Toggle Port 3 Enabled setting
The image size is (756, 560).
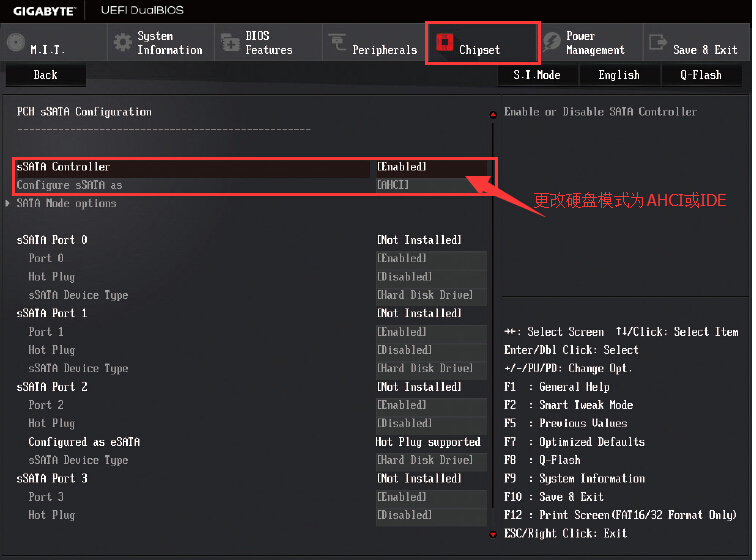tap(431, 497)
